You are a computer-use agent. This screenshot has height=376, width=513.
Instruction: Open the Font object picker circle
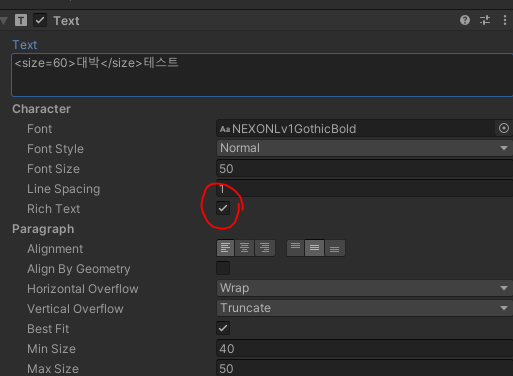pos(504,128)
